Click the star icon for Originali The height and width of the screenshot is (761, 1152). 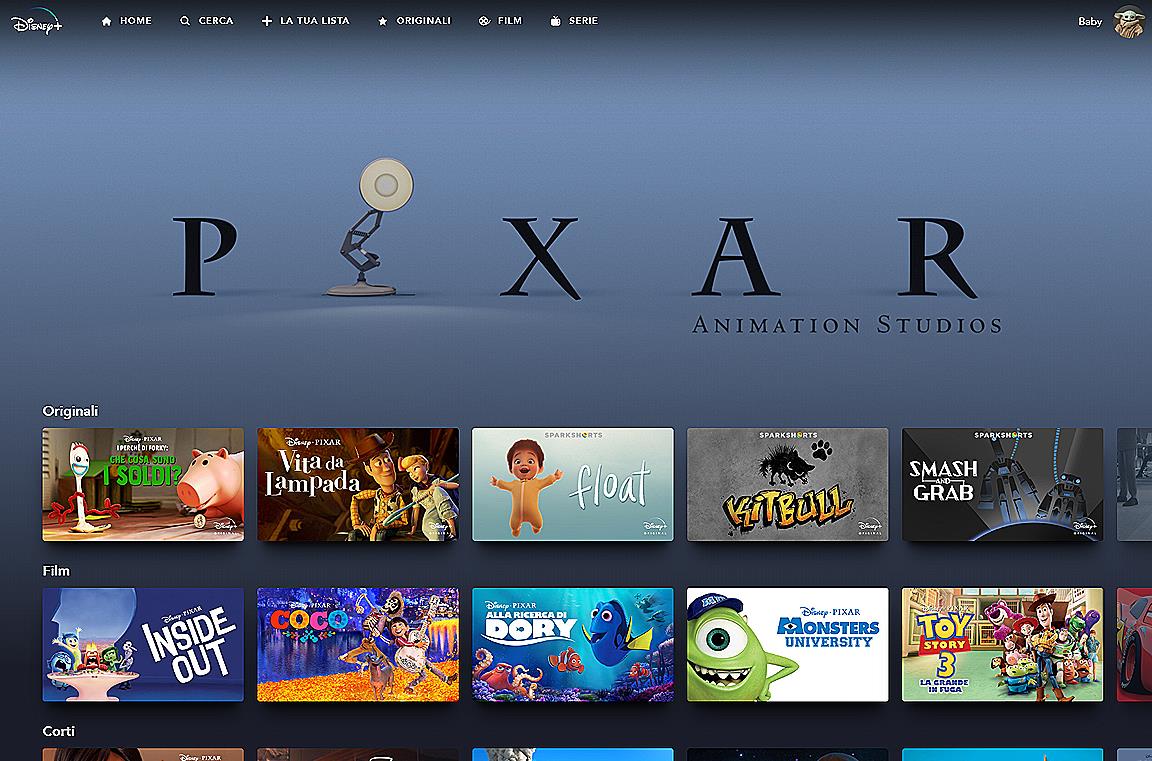[x=383, y=21]
